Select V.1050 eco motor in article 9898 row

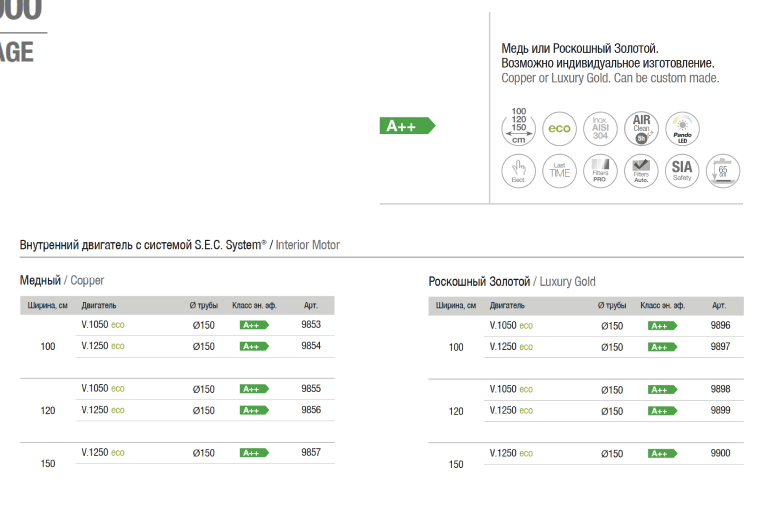click(x=511, y=389)
